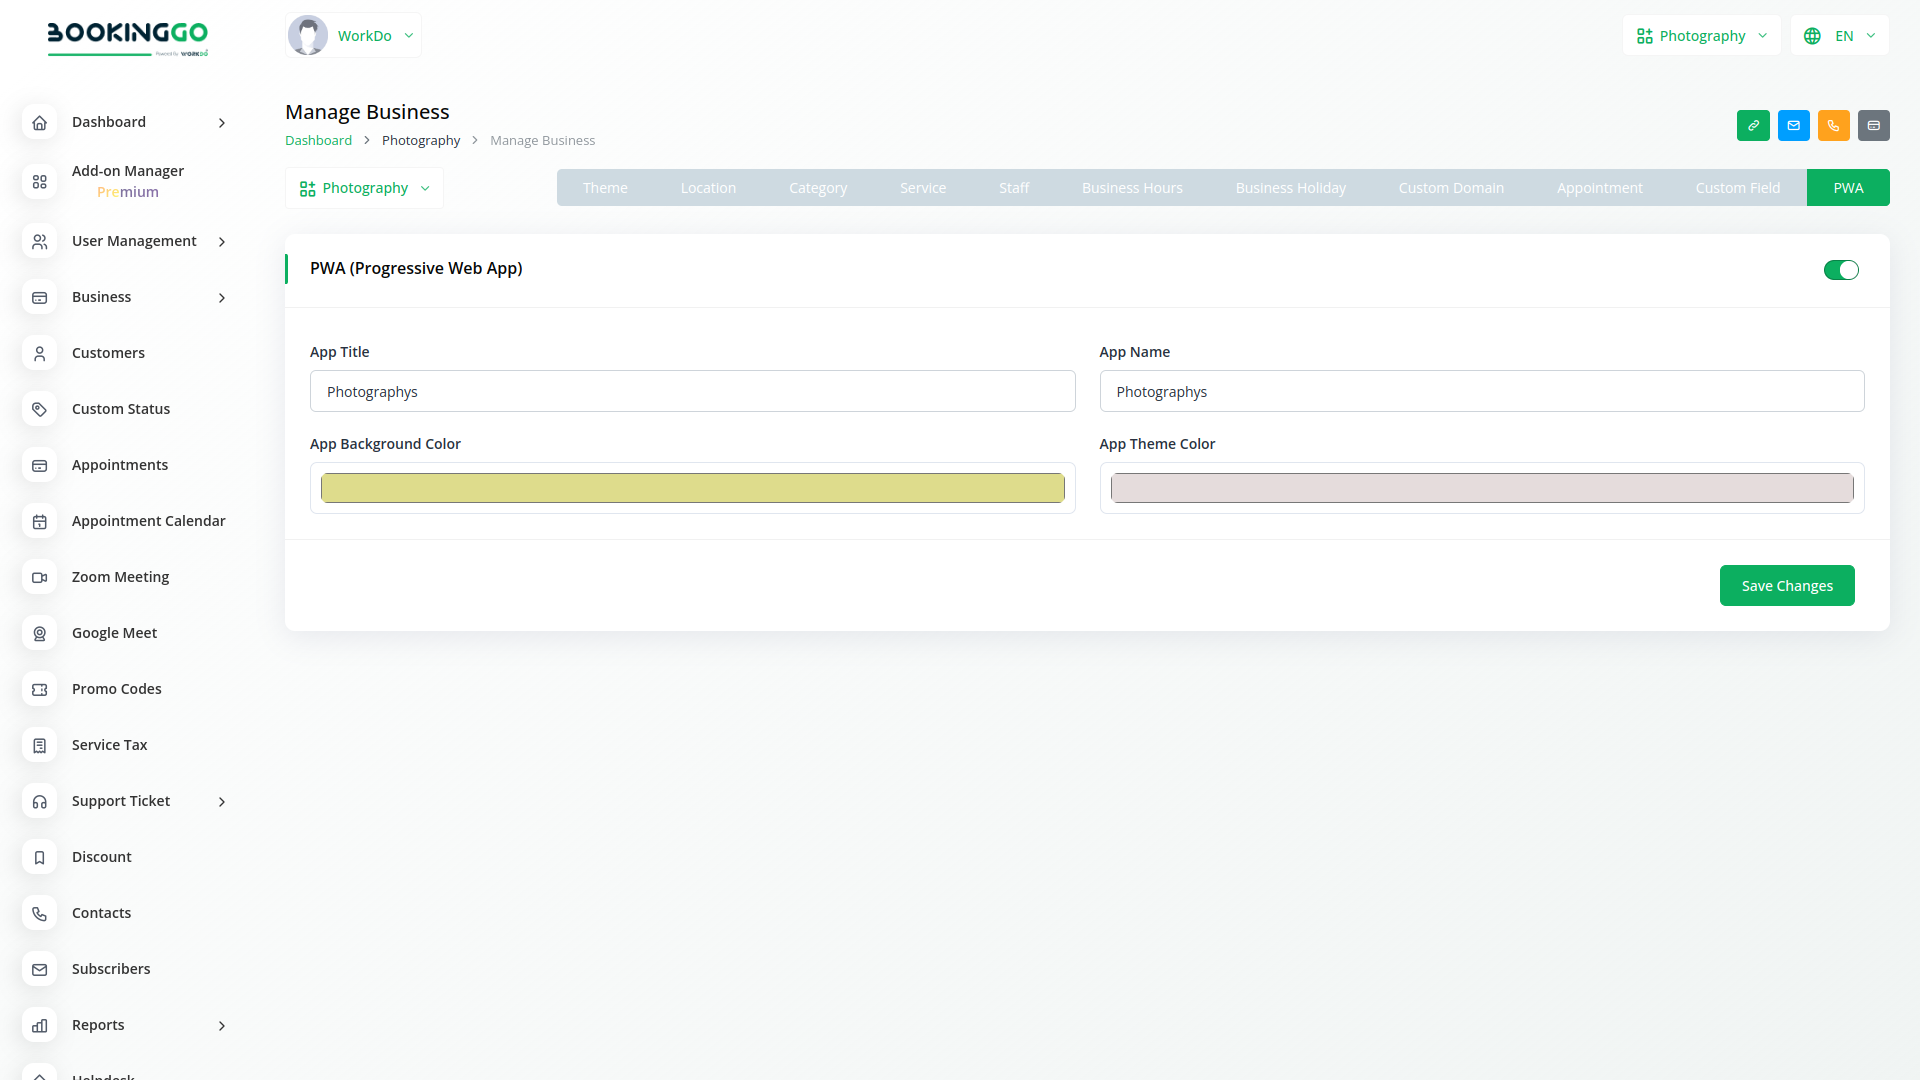Click the Save Changes button
The height and width of the screenshot is (1080, 1920).
pyautogui.click(x=1786, y=586)
